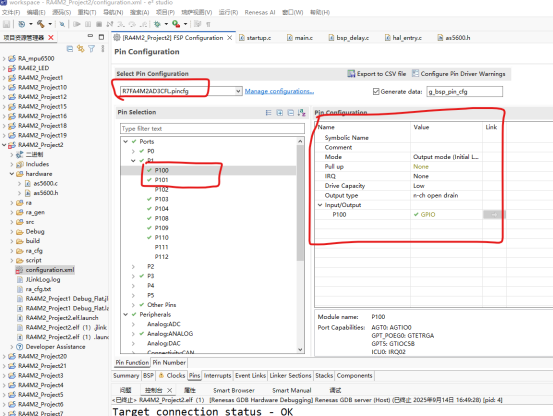553x416 pixels.
Task: Open the Components tab
Action: pyautogui.click(x=354, y=376)
